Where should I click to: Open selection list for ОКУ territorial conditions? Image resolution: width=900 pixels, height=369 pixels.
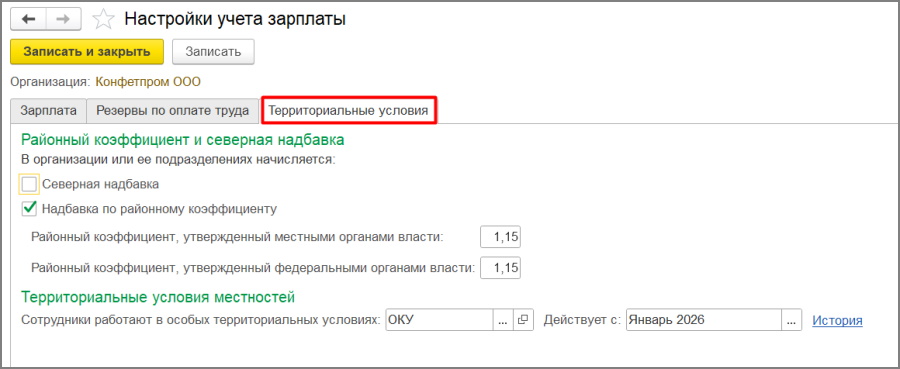click(503, 320)
